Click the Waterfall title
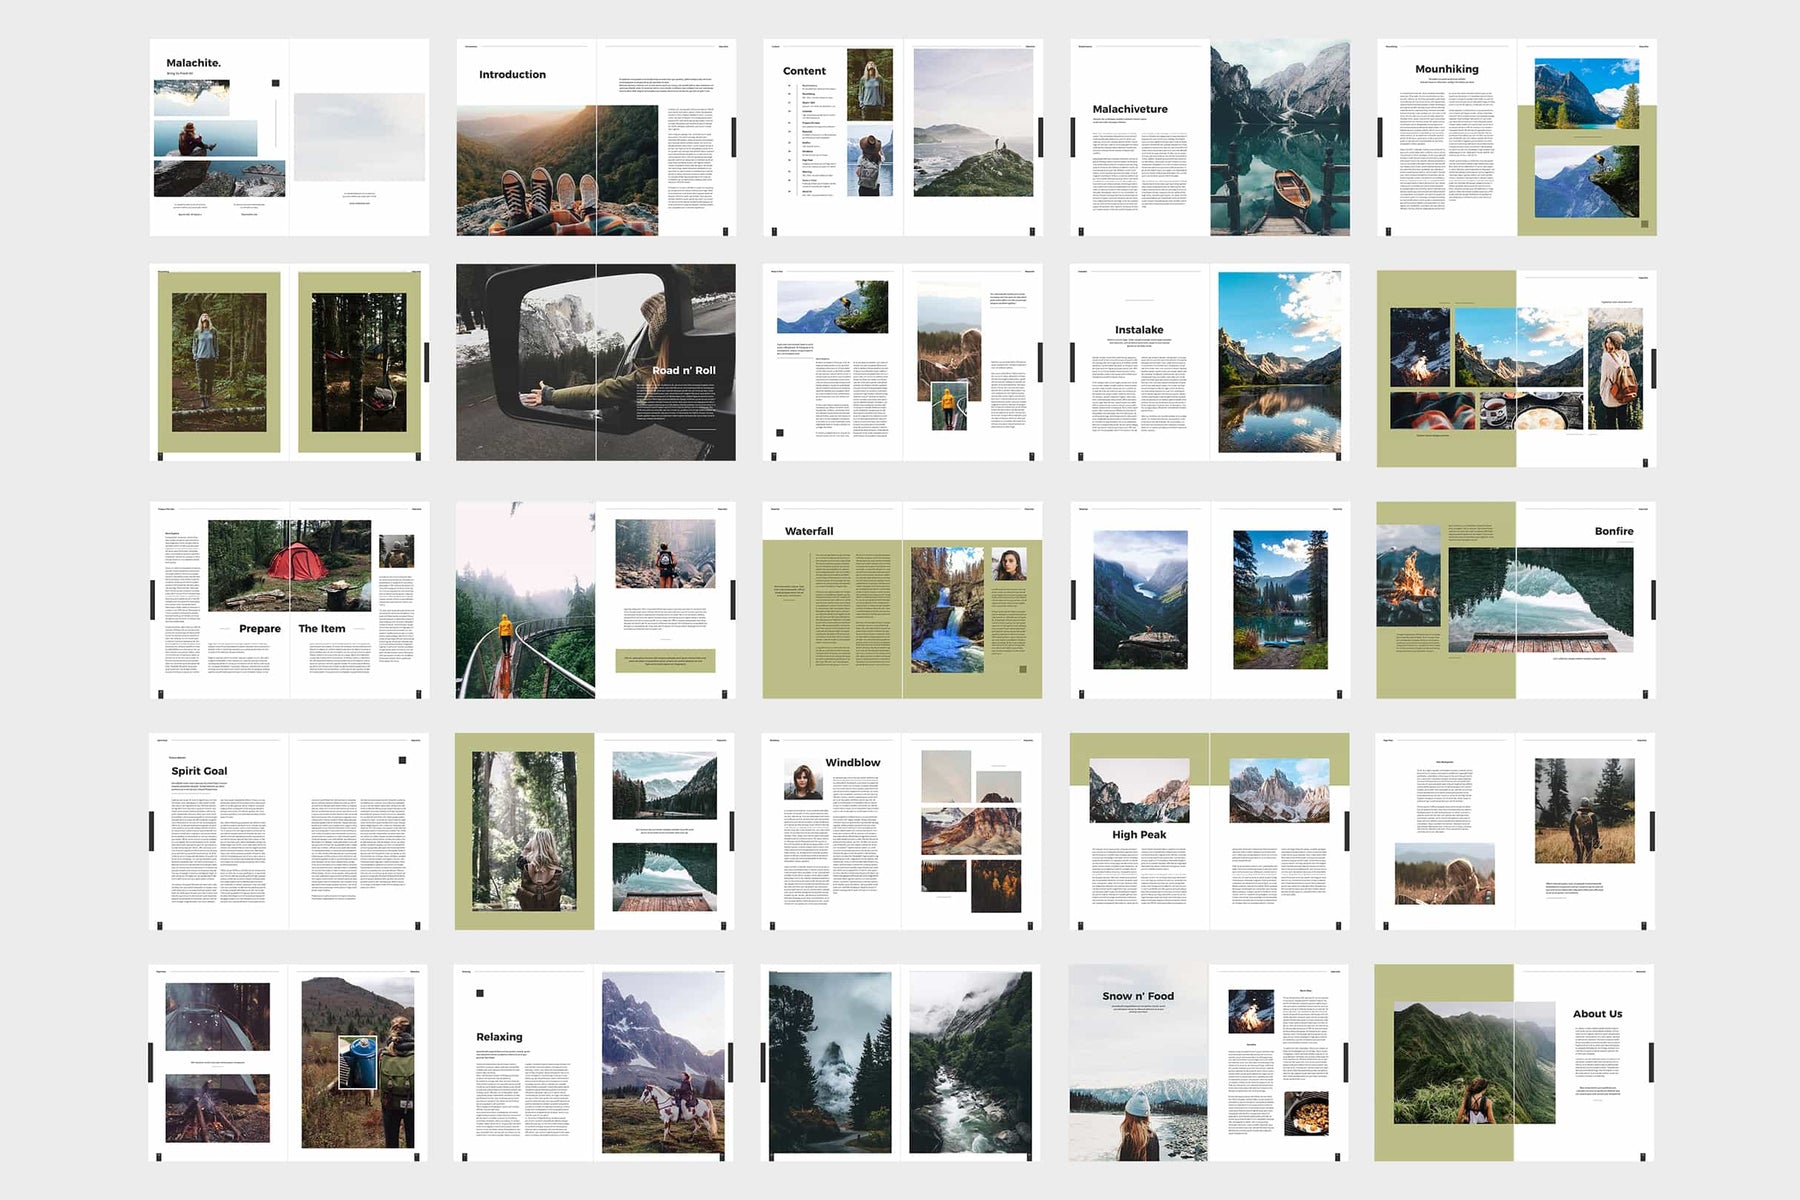1800x1200 pixels. pyautogui.click(x=809, y=531)
